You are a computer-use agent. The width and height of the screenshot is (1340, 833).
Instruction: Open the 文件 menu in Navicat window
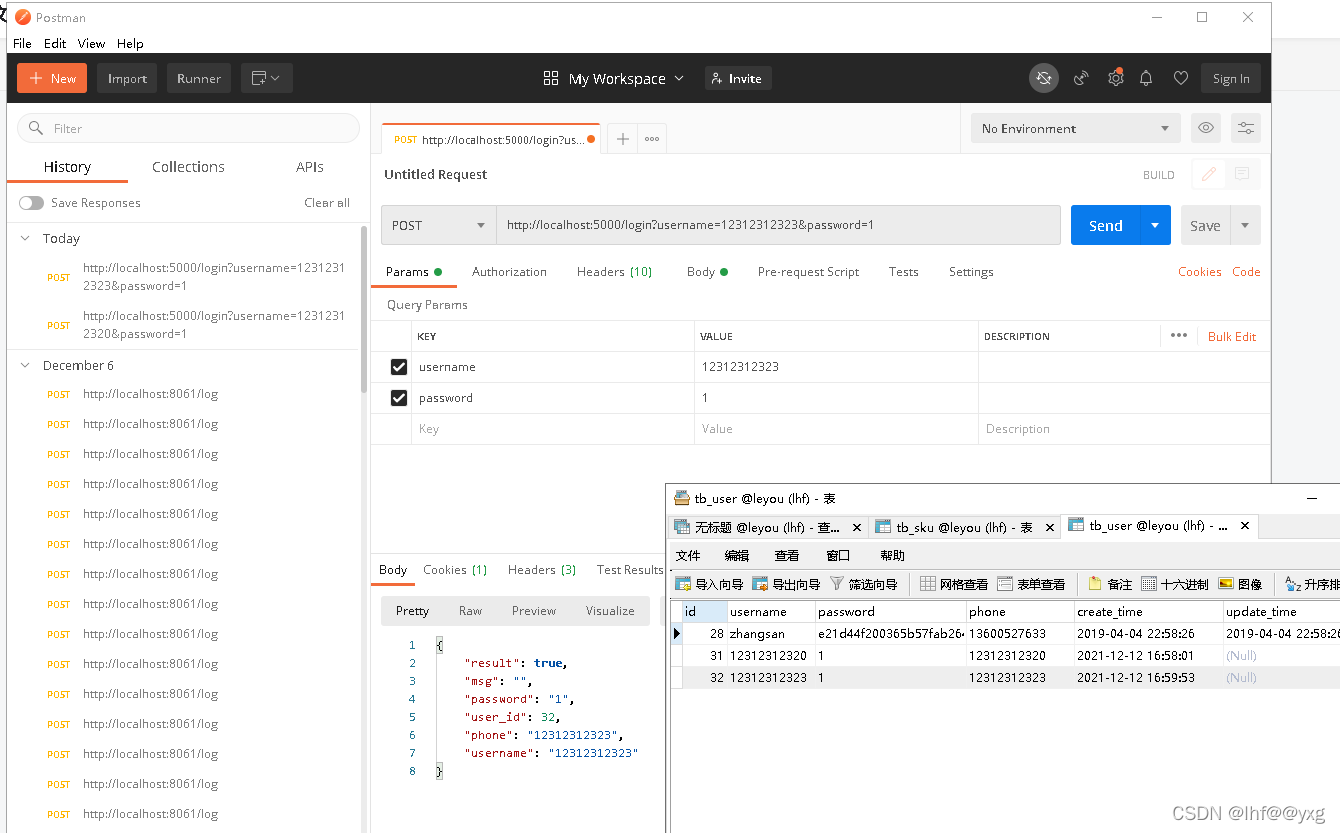click(688, 555)
